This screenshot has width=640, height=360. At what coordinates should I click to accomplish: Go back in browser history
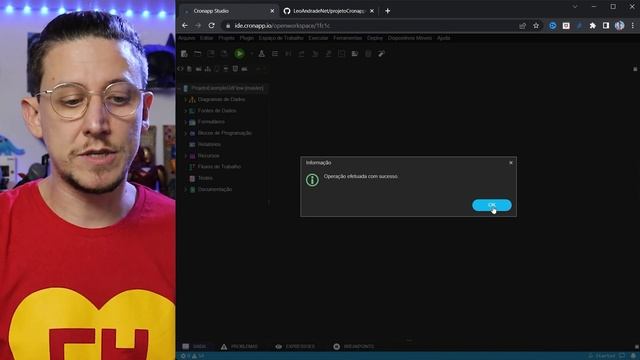click(x=185, y=26)
